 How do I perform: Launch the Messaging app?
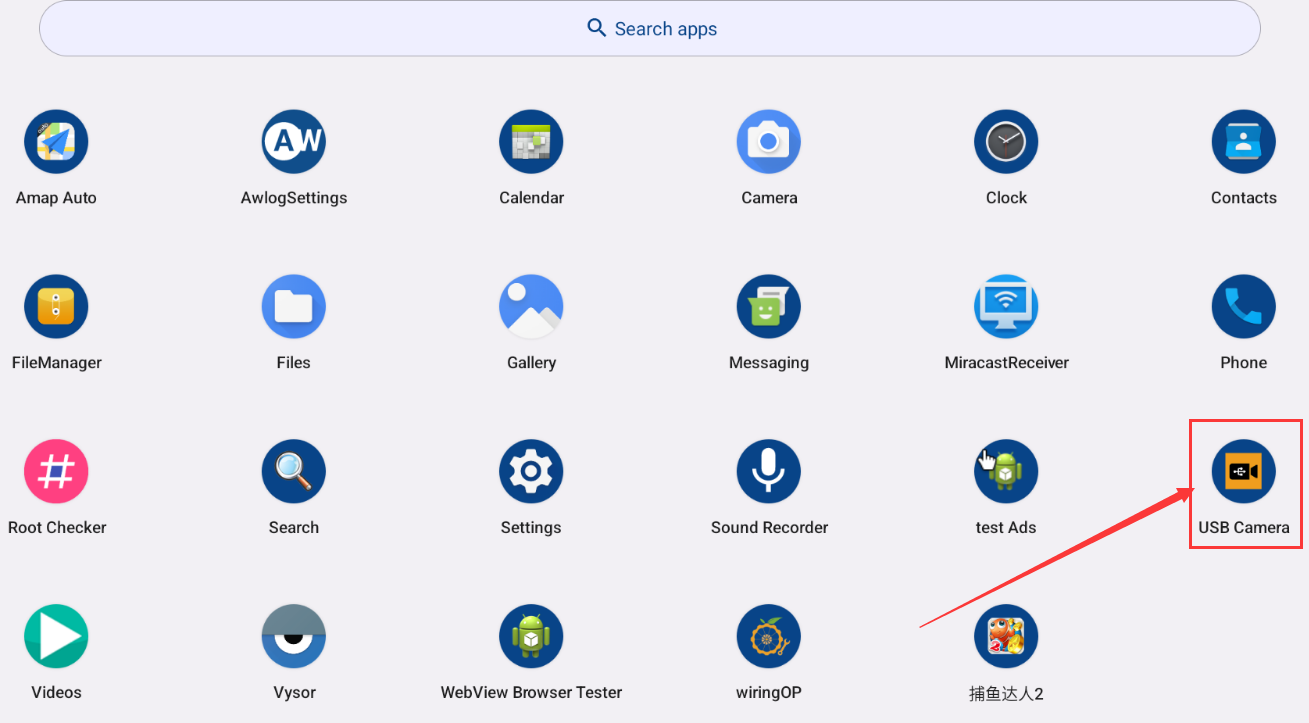pyautogui.click(x=769, y=307)
